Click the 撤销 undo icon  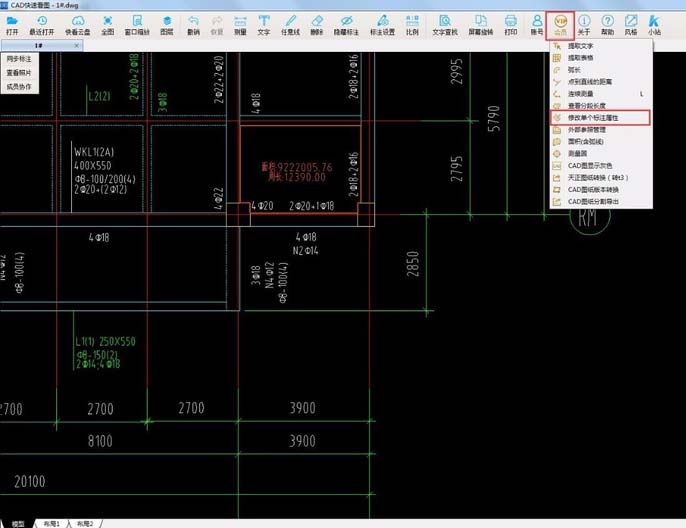pos(193,25)
